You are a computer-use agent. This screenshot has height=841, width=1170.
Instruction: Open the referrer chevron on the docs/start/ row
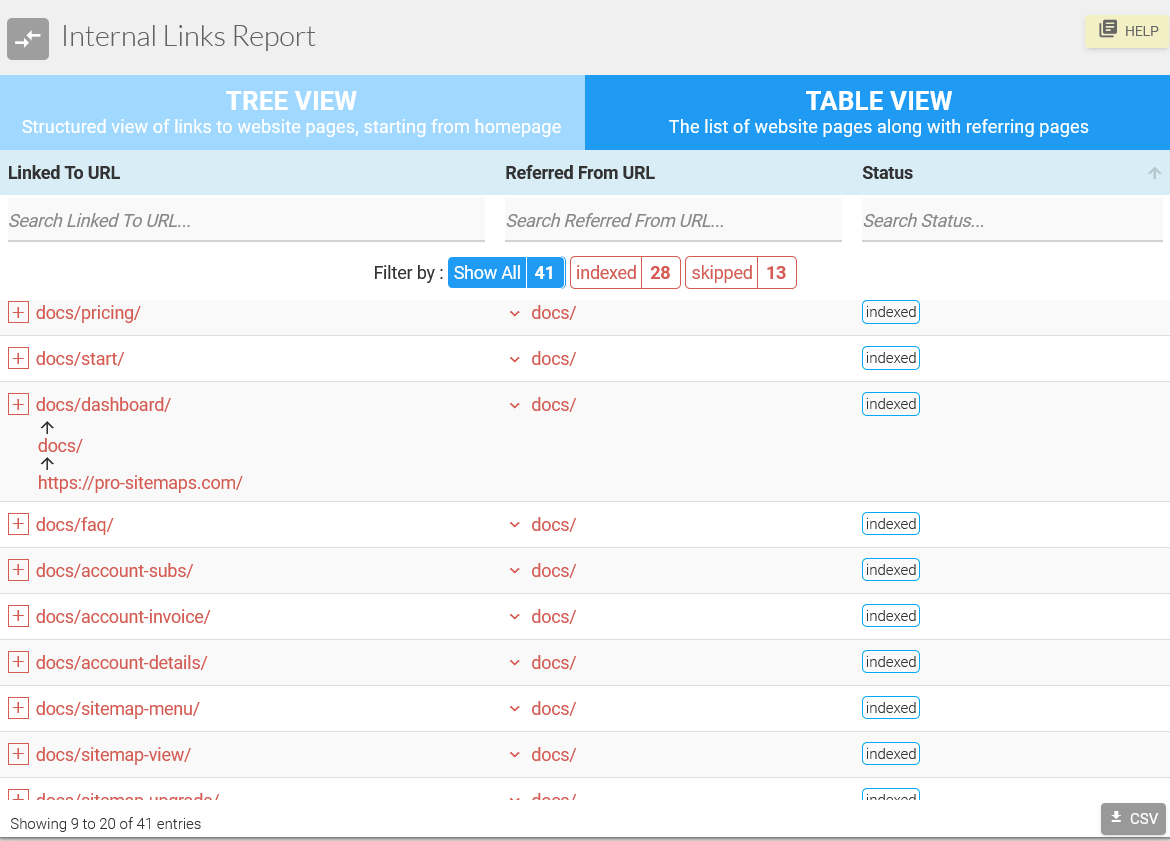click(x=514, y=358)
